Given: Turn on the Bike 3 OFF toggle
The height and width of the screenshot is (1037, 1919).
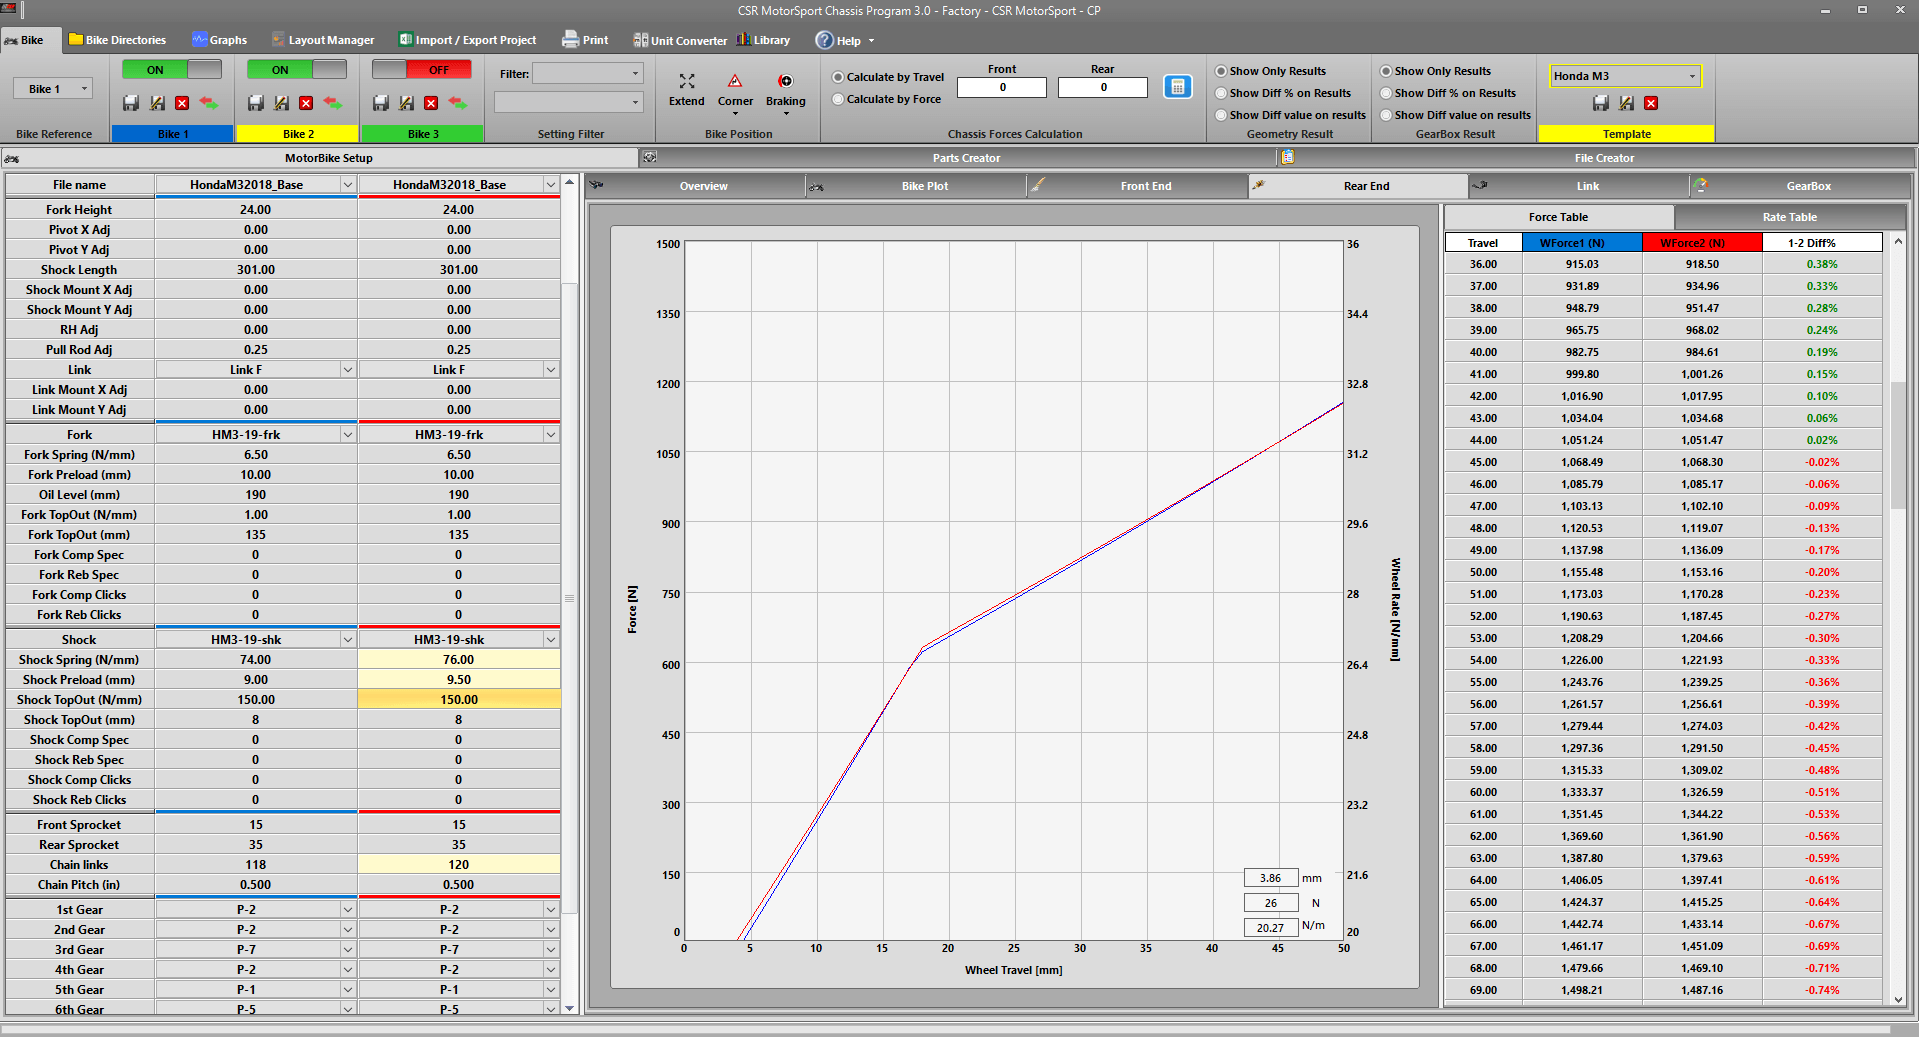Looking at the screenshot, I should pyautogui.click(x=421, y=70).
